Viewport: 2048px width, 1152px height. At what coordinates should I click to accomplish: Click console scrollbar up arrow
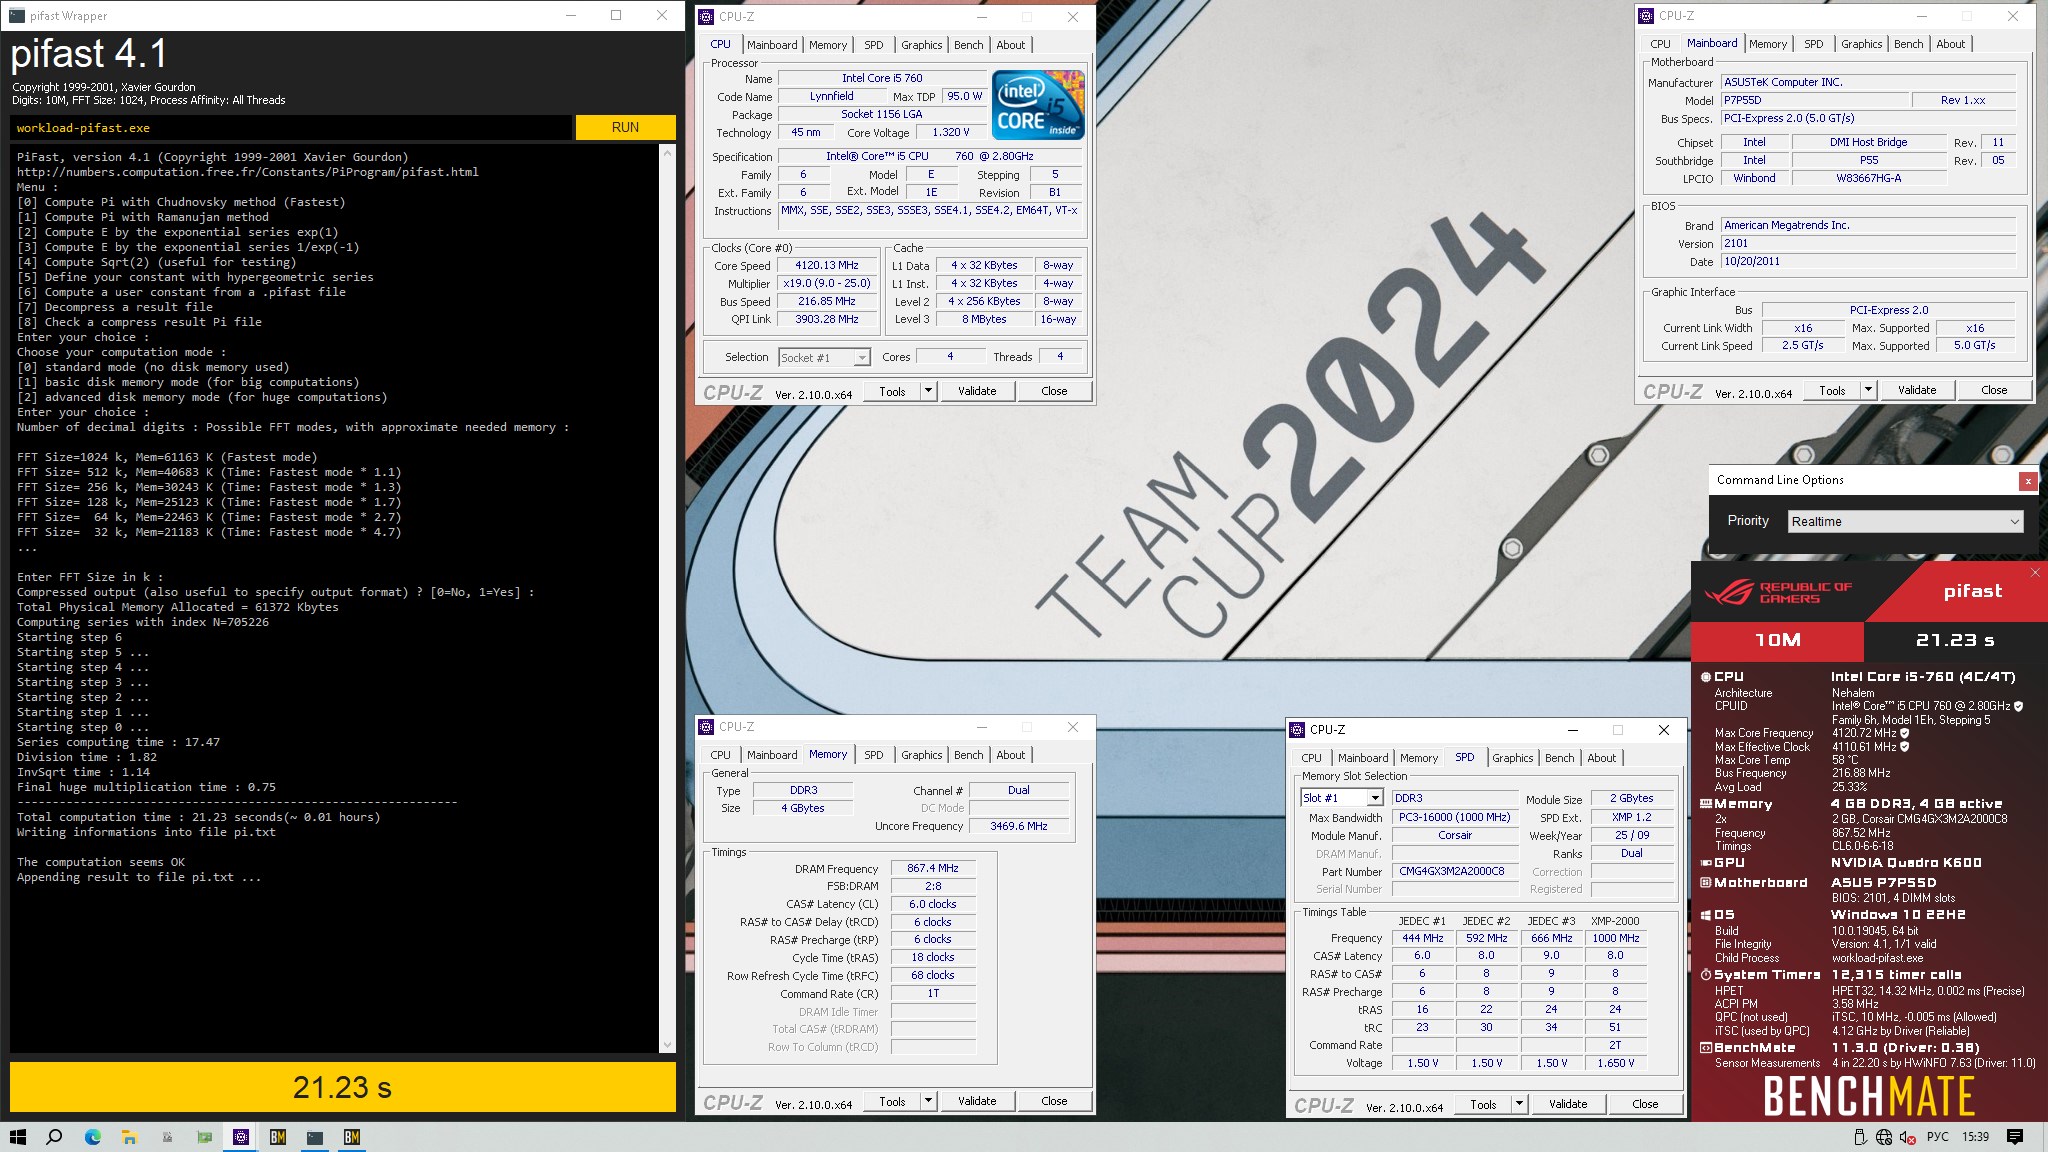click(667, 153)
